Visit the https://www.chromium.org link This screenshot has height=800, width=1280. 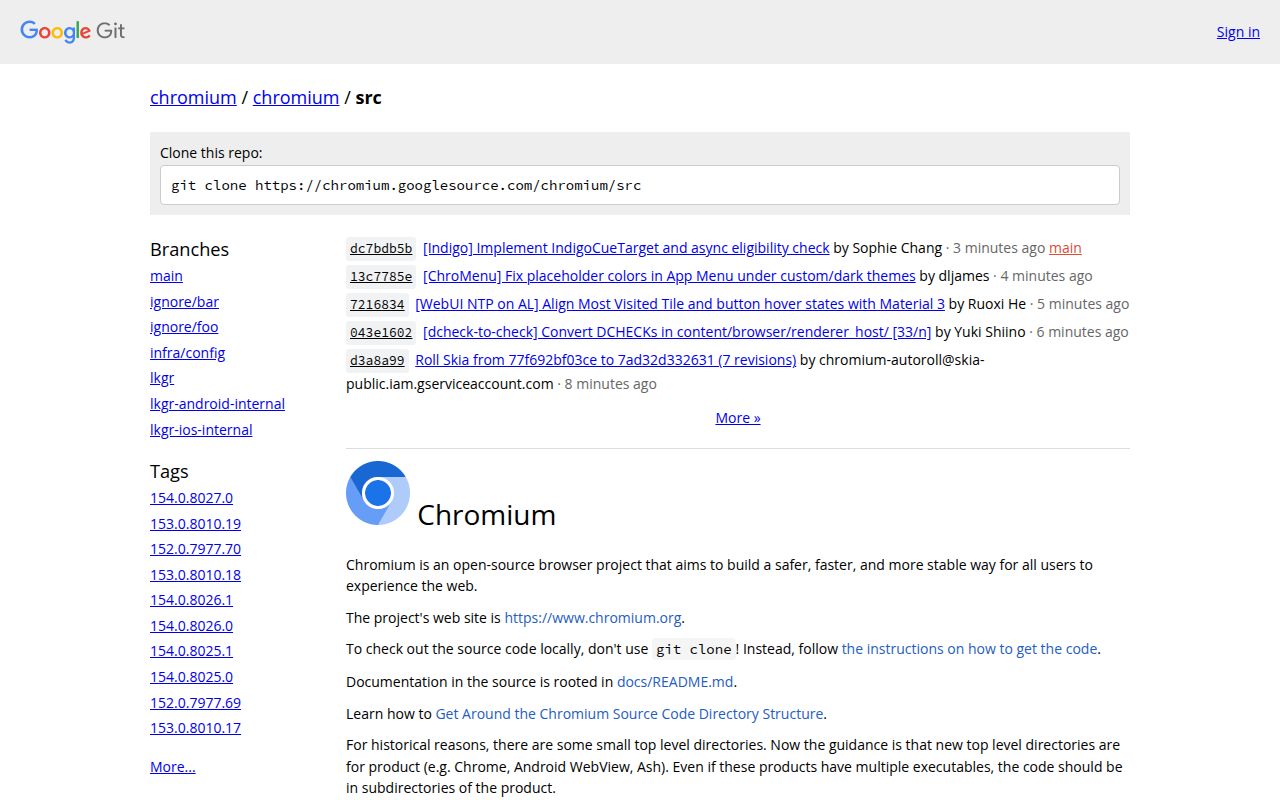(x=593, y=618)
